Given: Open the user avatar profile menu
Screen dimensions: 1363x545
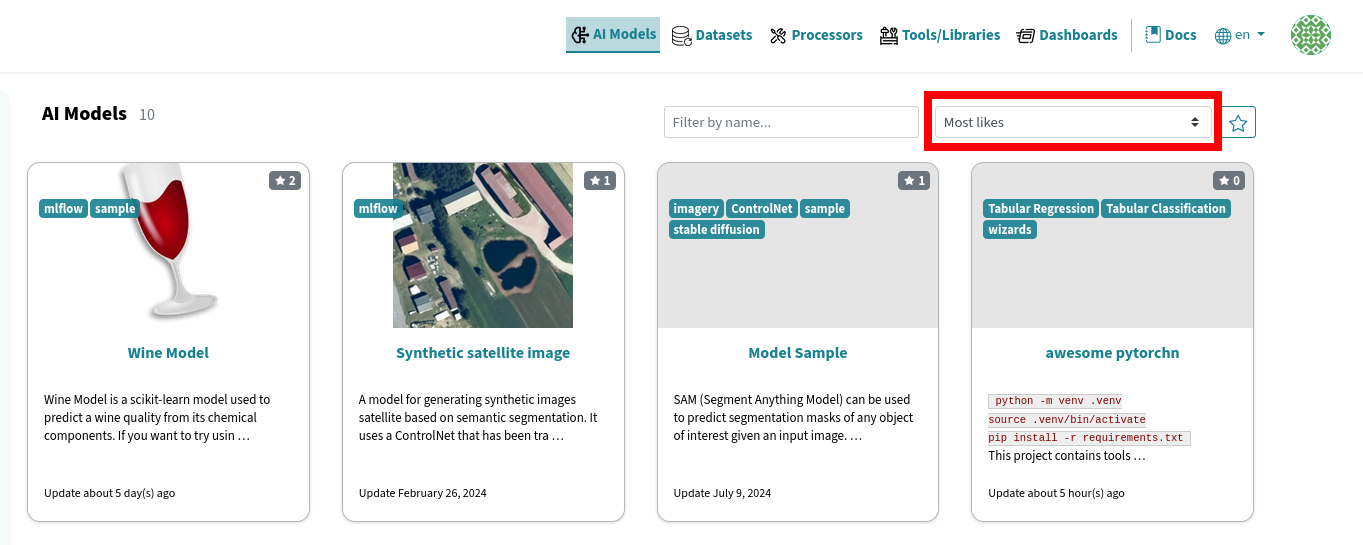Looking at the screenshot, I should 1310,35.
